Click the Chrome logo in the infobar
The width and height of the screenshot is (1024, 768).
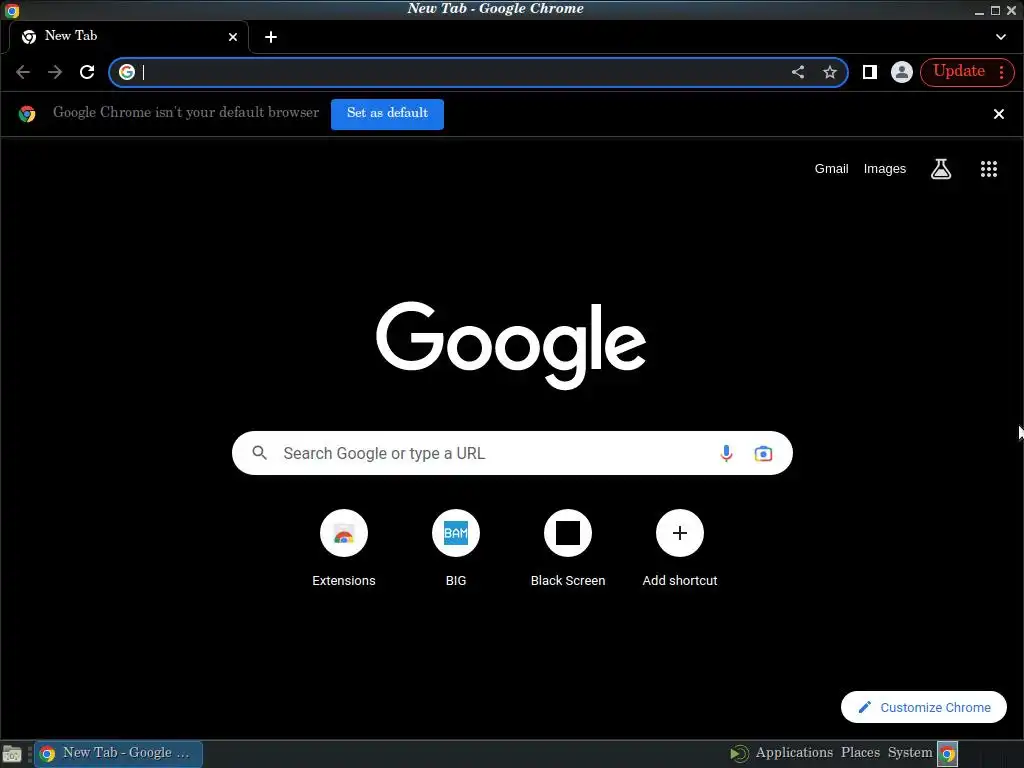tap(27, 114)
